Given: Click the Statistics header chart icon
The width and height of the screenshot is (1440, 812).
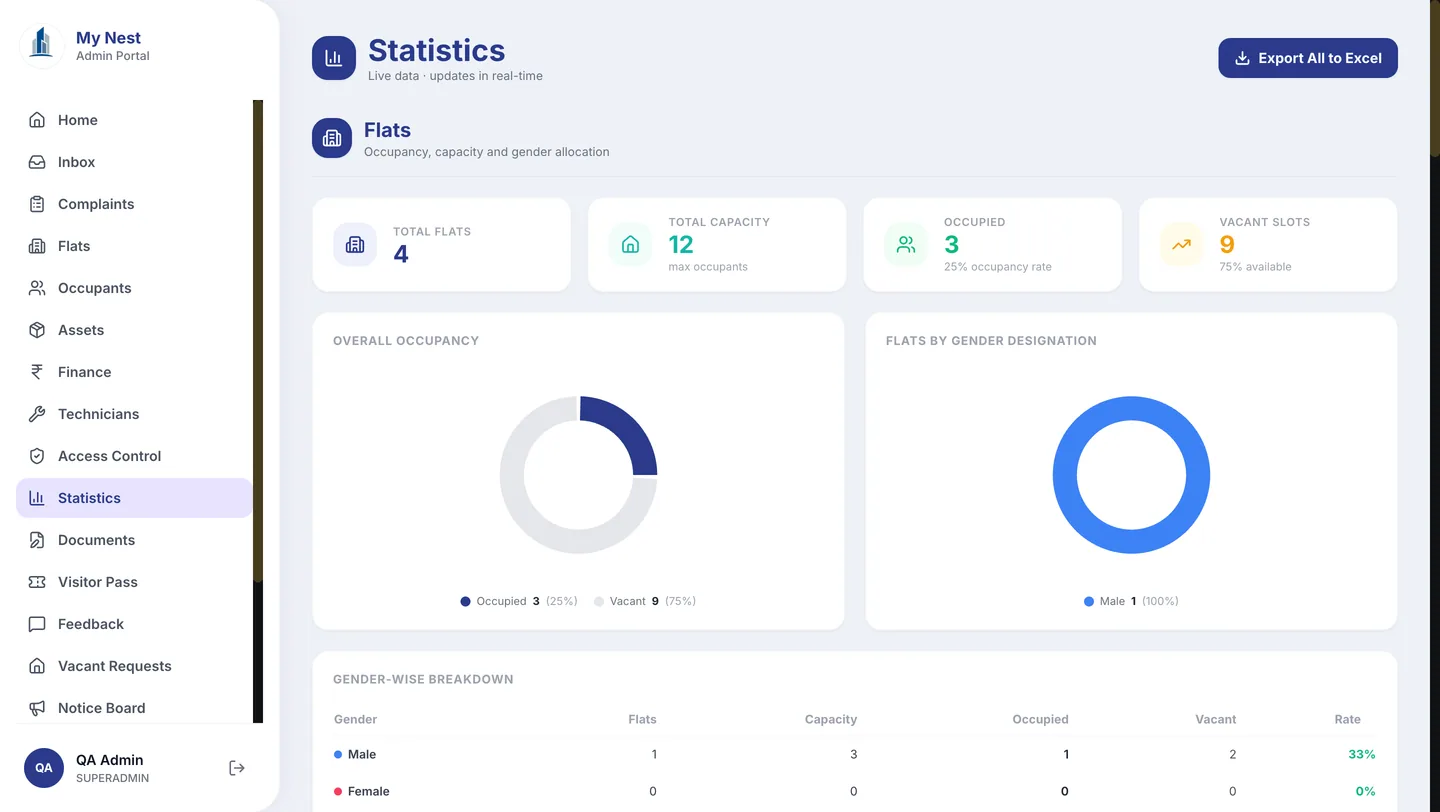Looking at the screenshot, I should (334, 58).
